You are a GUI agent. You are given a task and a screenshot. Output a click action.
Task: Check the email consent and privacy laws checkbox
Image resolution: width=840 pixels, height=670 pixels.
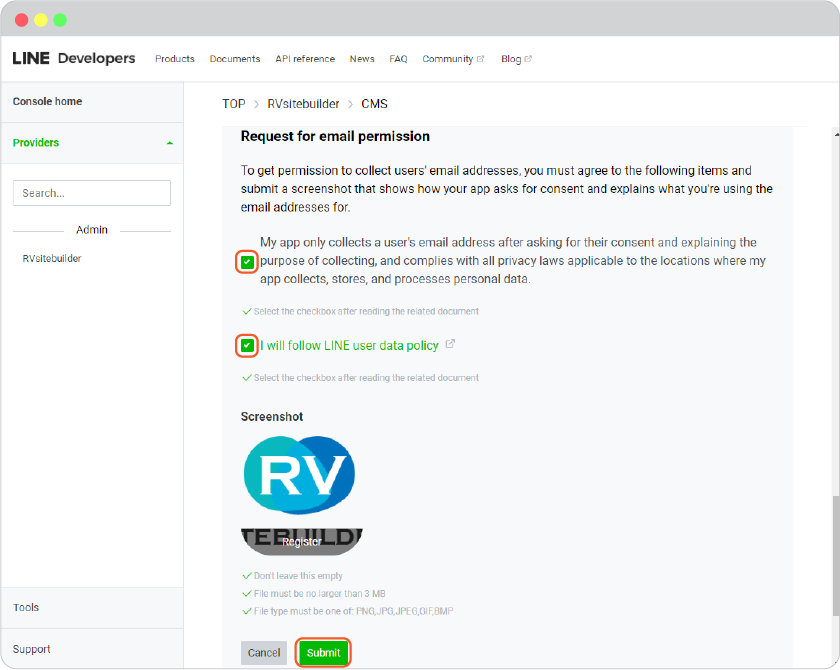(x=247, y=262)
